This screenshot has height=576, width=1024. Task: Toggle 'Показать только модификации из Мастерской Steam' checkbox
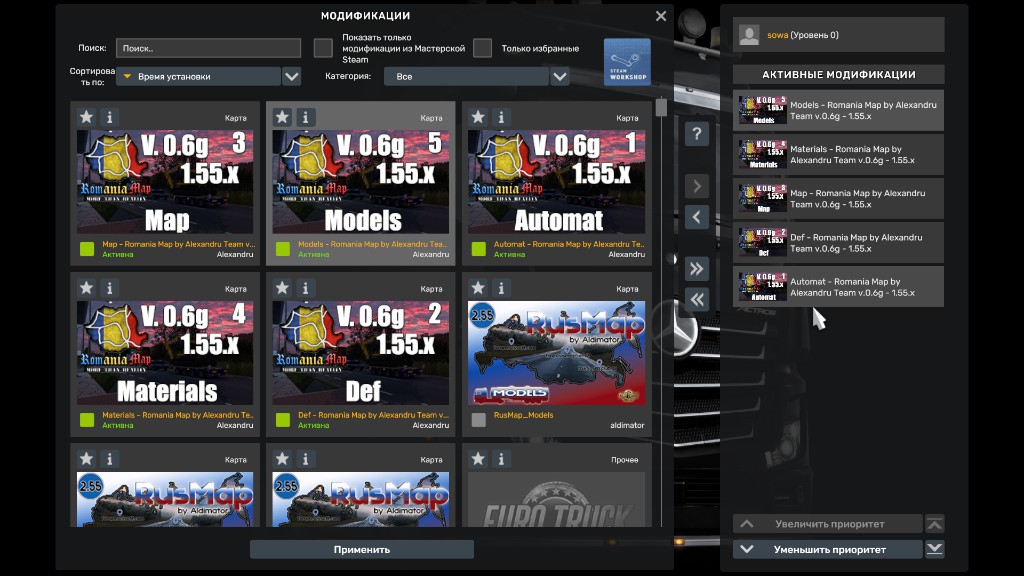[x=323, y=48]
